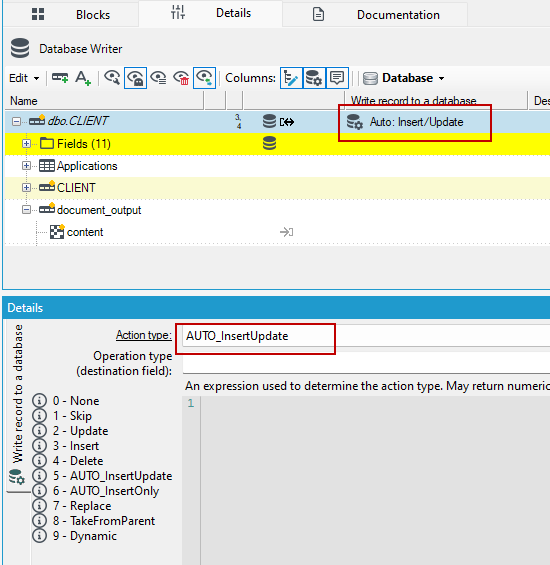Toggle the tree edit column button
The image size is (550, 565).
(x=291, y=78)
